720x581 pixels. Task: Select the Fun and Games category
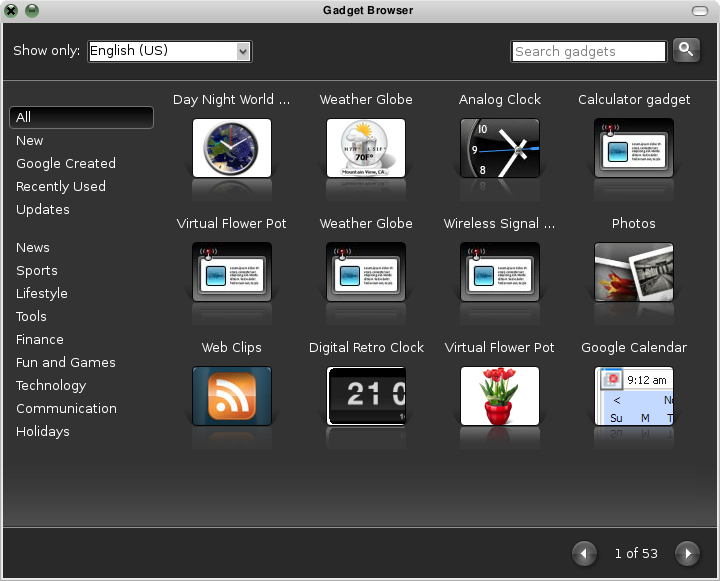tap(66, 362)
